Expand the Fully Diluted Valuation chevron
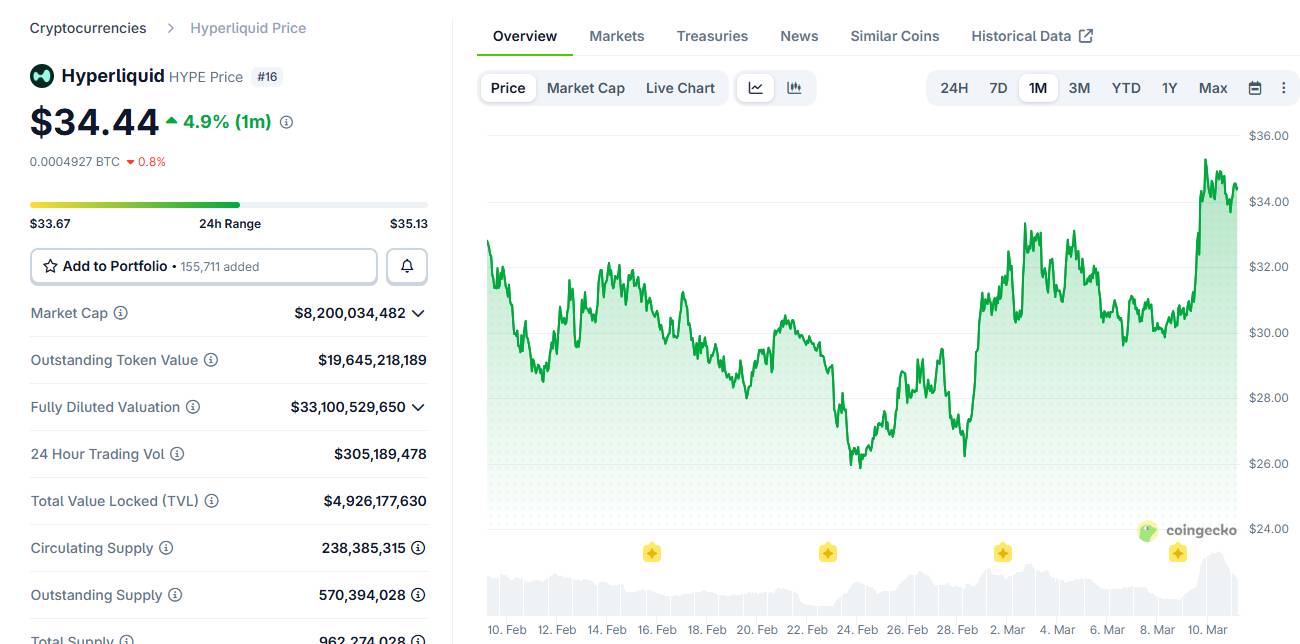Viewport: 1300px width, 644px height. click(418, 407)
